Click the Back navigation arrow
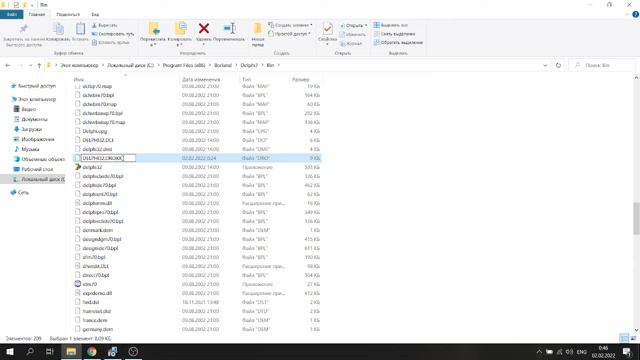The image size is (640, 360). click(x=8, y=65)
